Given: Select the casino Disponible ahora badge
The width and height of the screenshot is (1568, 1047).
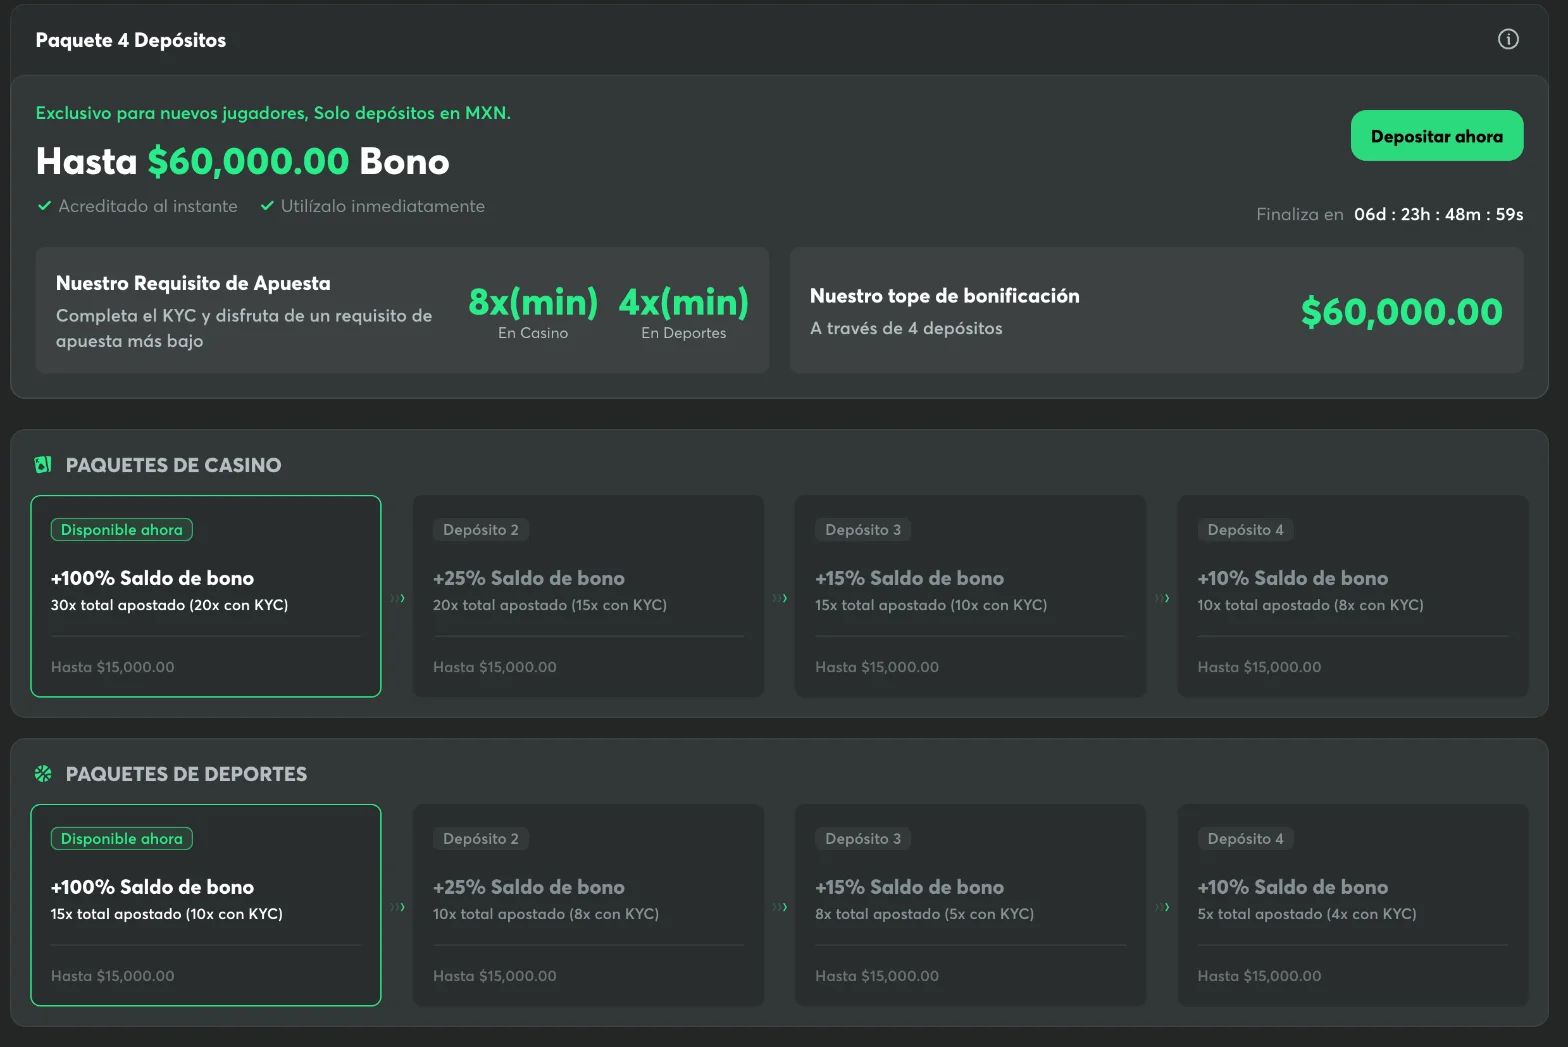Looking at the screenshot, I should [x=122, y=530].
